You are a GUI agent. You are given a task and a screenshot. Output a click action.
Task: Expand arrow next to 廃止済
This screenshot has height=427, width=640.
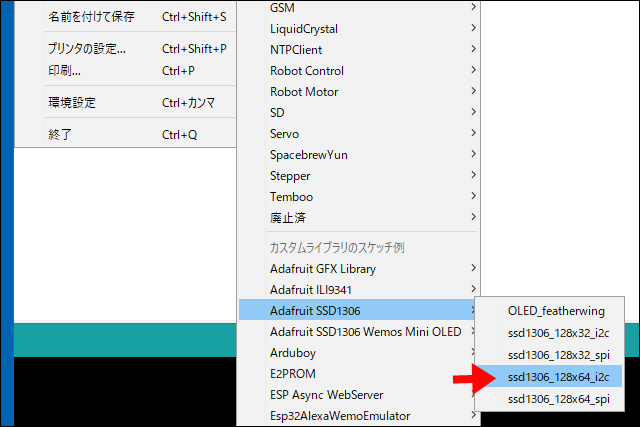(x=473, y=217)
